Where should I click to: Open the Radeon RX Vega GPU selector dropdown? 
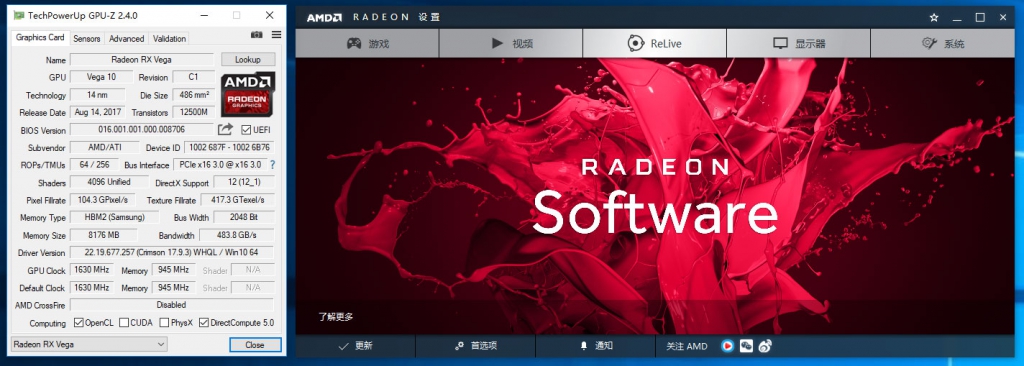click(x=89, y=344)
